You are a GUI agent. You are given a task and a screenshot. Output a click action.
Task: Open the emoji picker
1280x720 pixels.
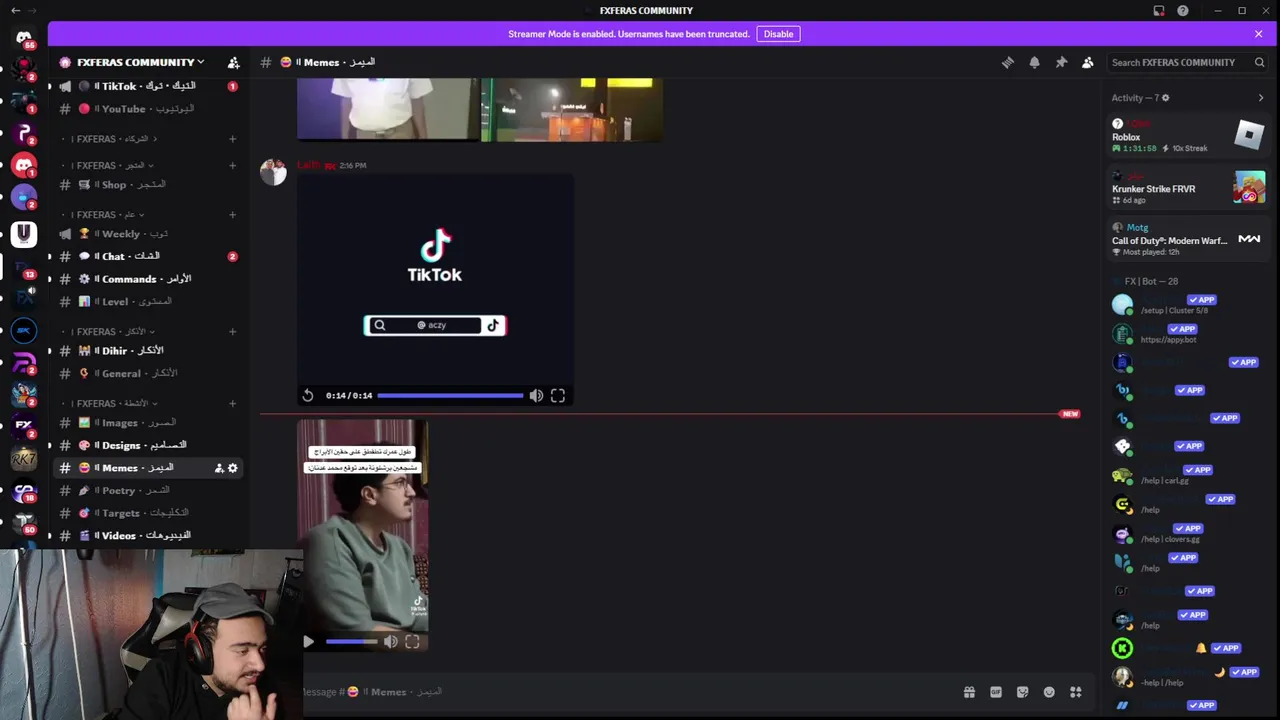1049,692
